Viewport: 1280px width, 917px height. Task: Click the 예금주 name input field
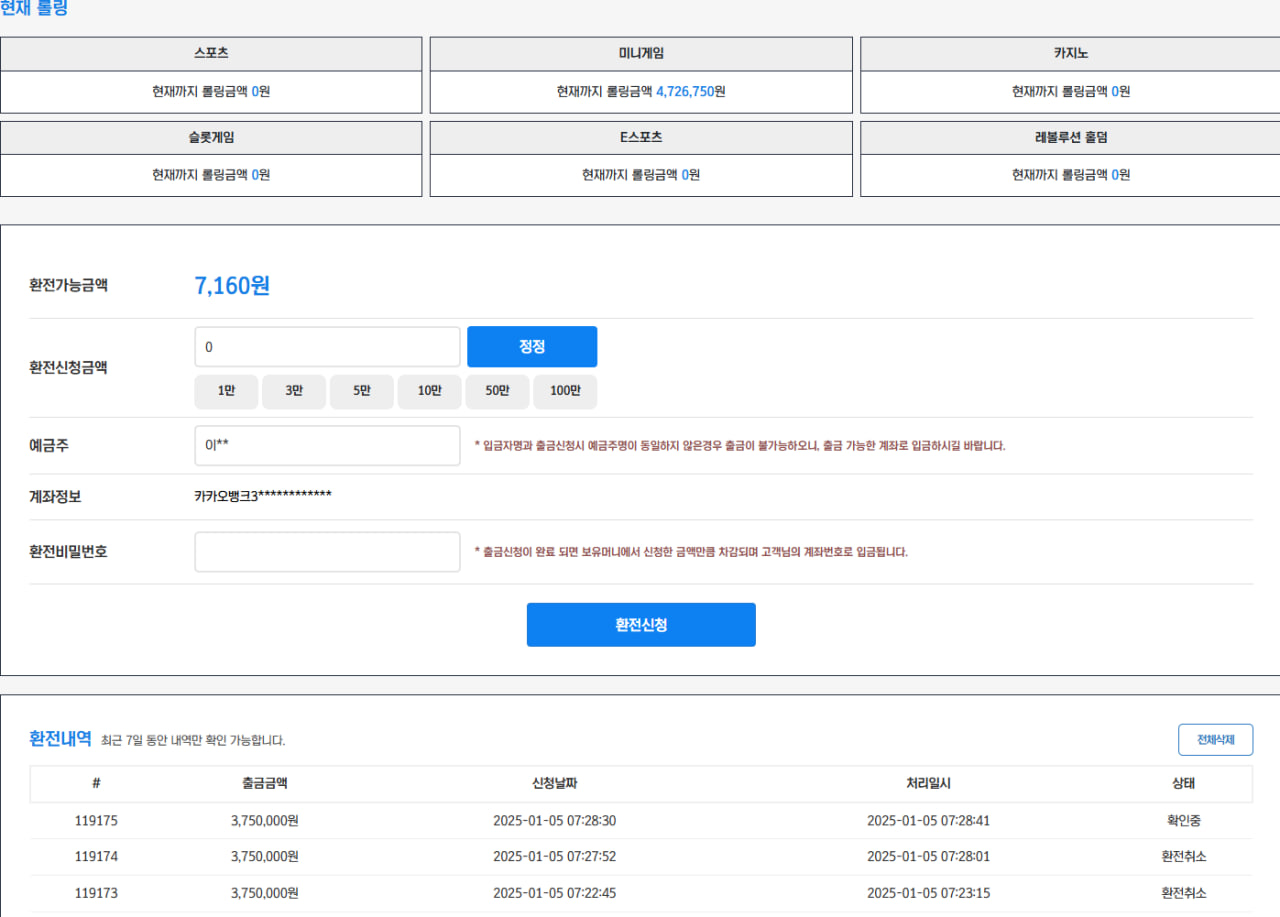(x=327, y=446)
